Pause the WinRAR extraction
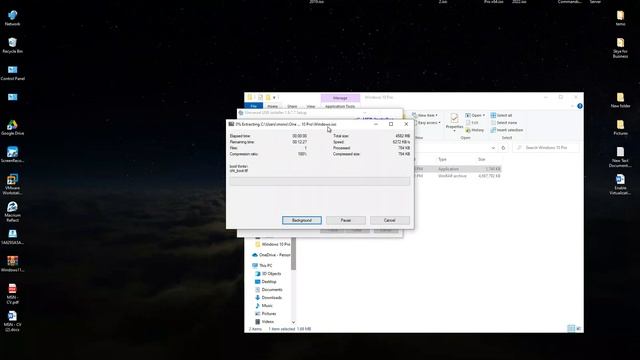 click(x=346, y=220)
